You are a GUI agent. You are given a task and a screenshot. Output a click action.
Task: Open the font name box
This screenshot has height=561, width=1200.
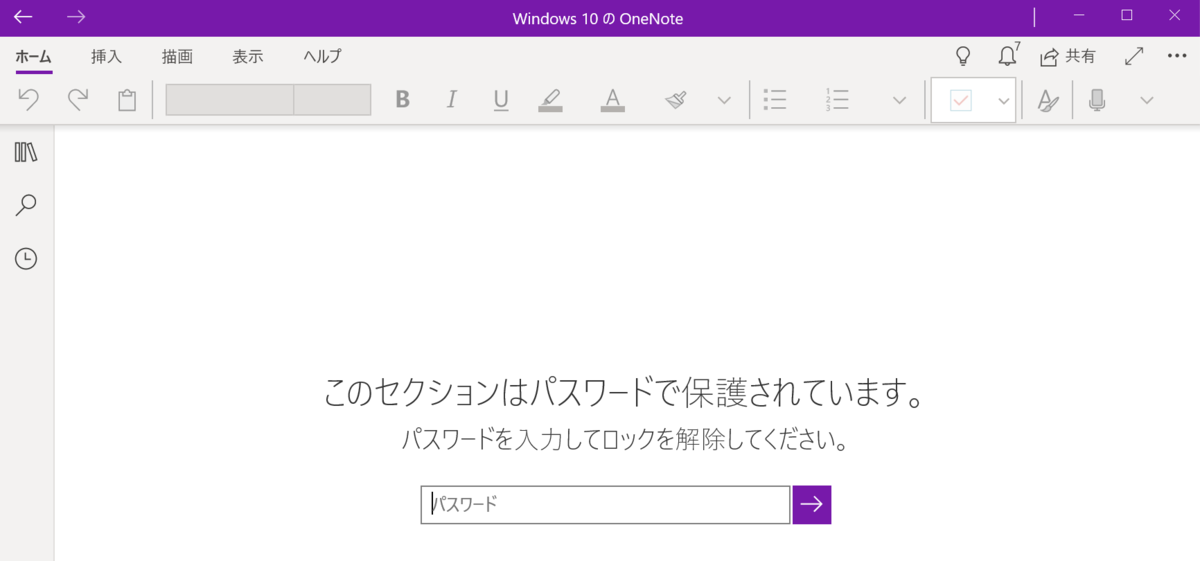pos(229,100)
